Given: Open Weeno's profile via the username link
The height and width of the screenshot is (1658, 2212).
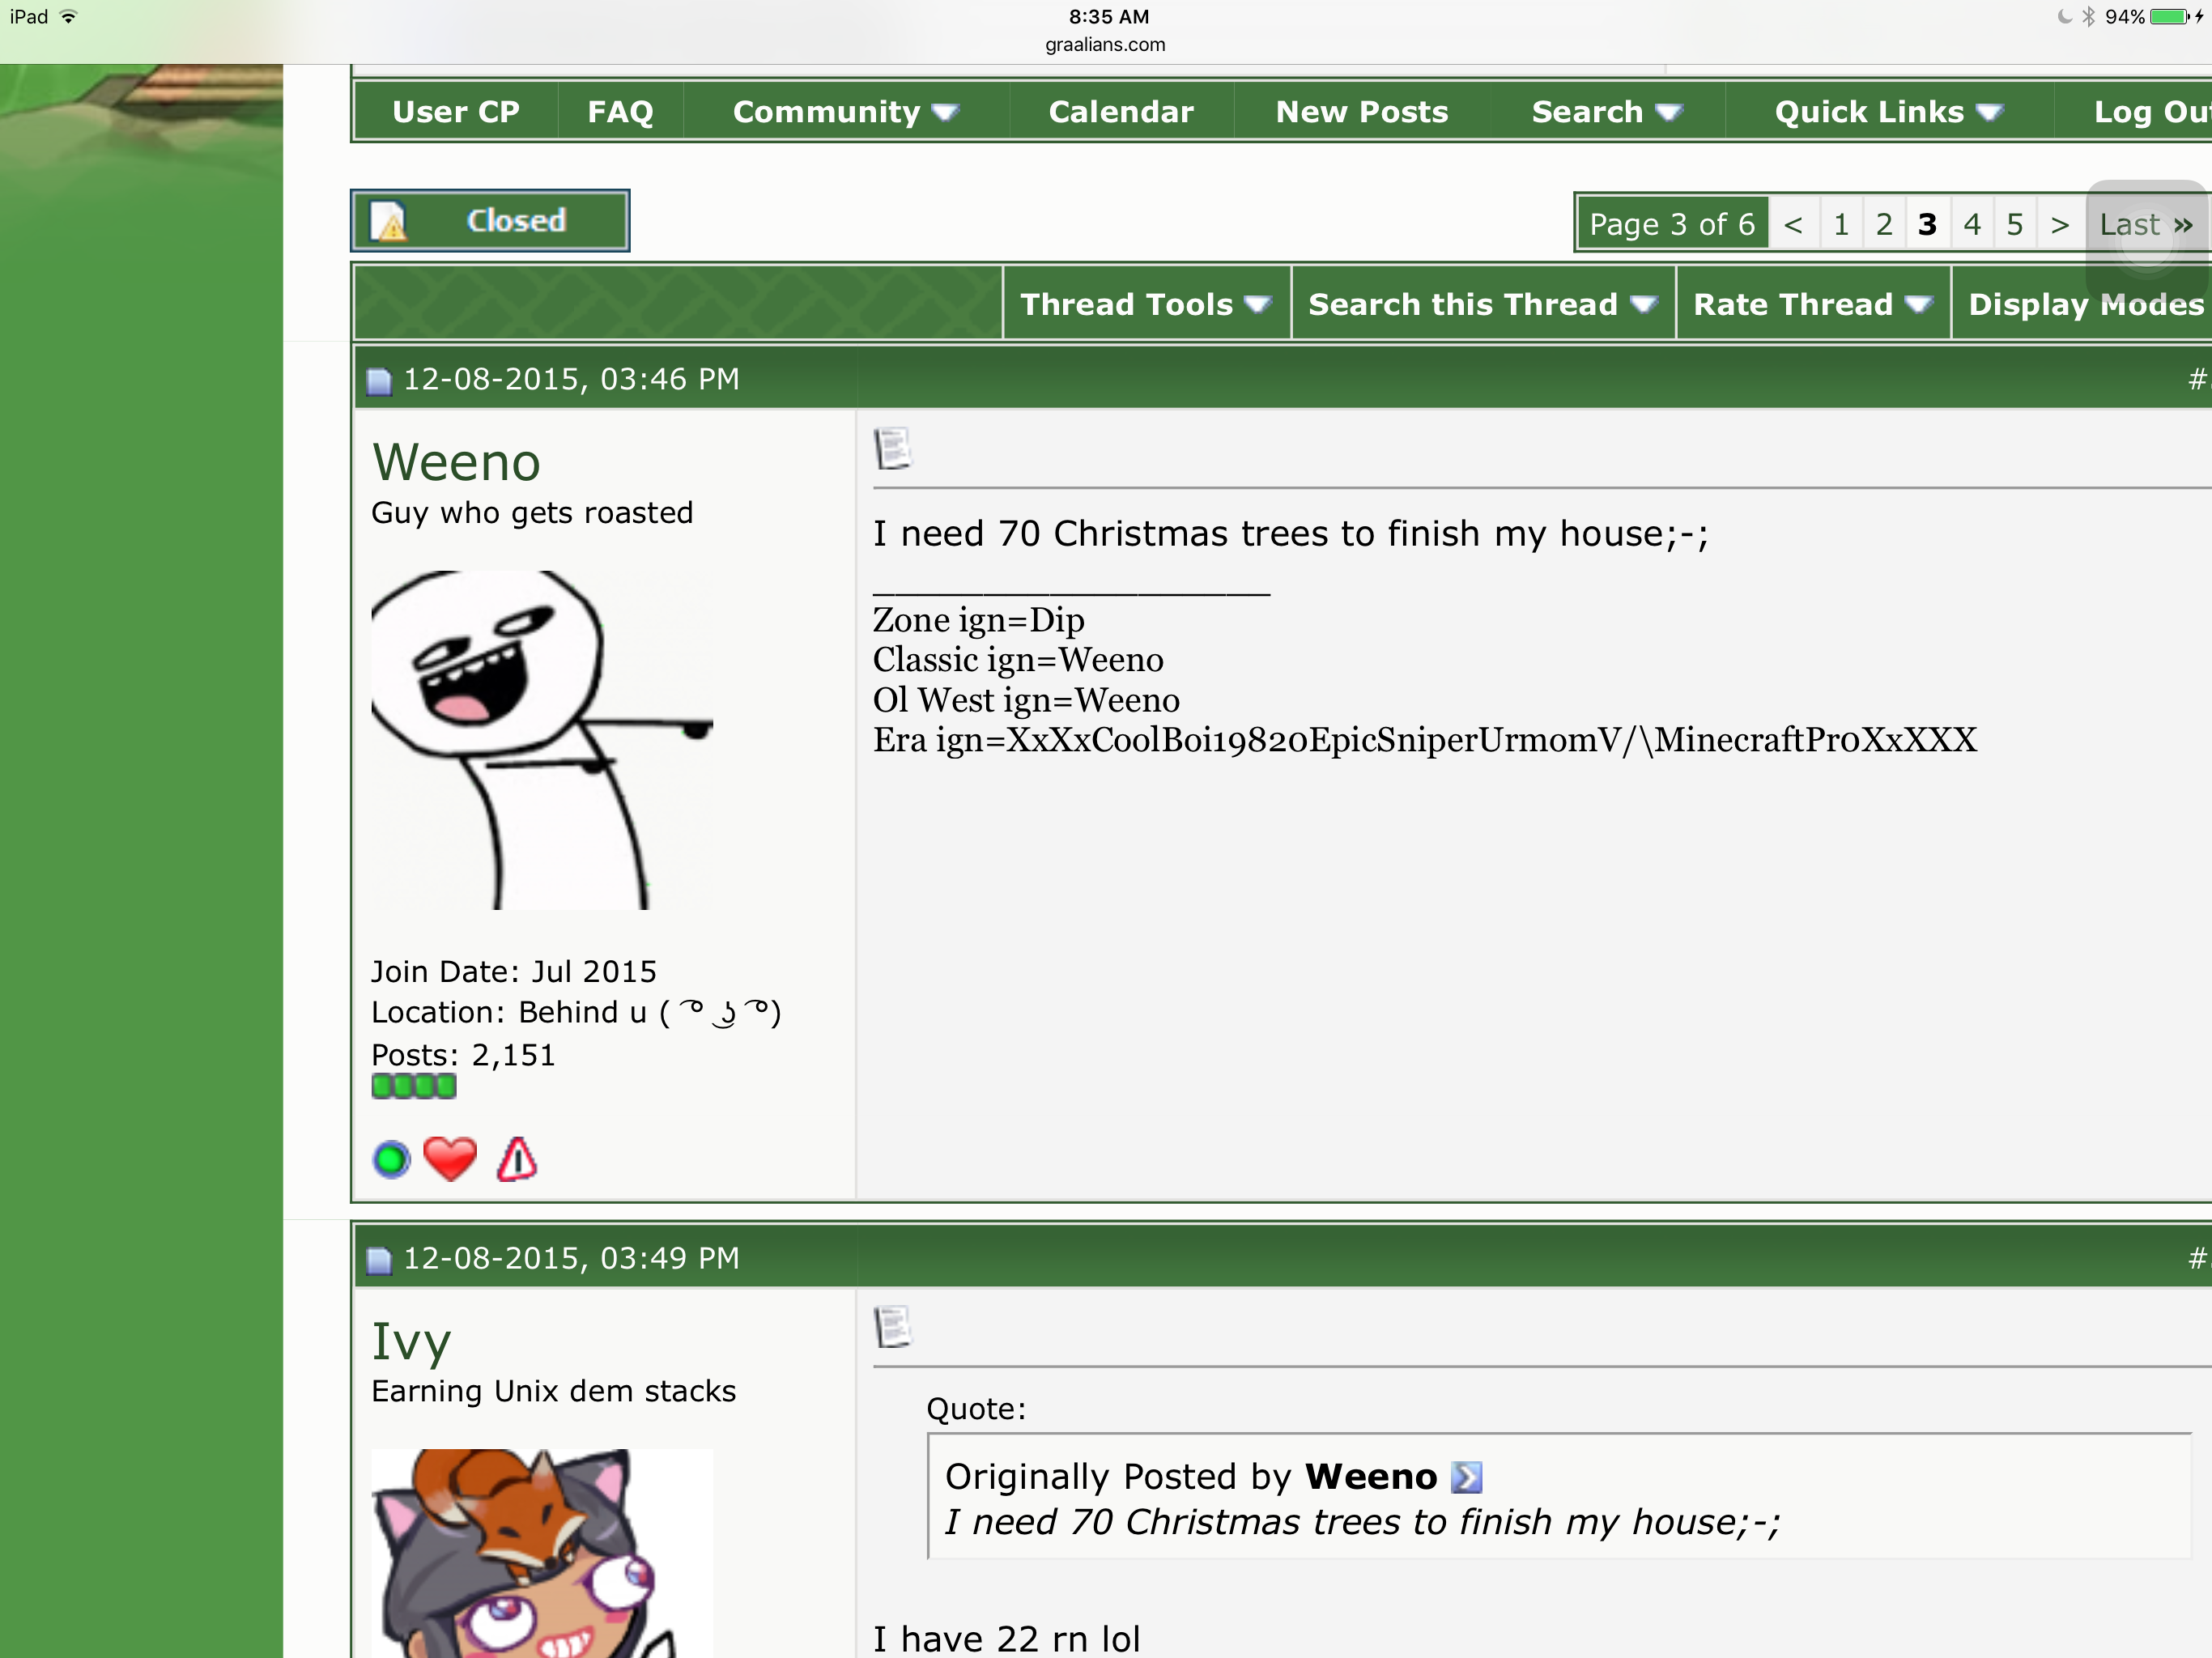Looking at the screenshot, I should [456, 462].
